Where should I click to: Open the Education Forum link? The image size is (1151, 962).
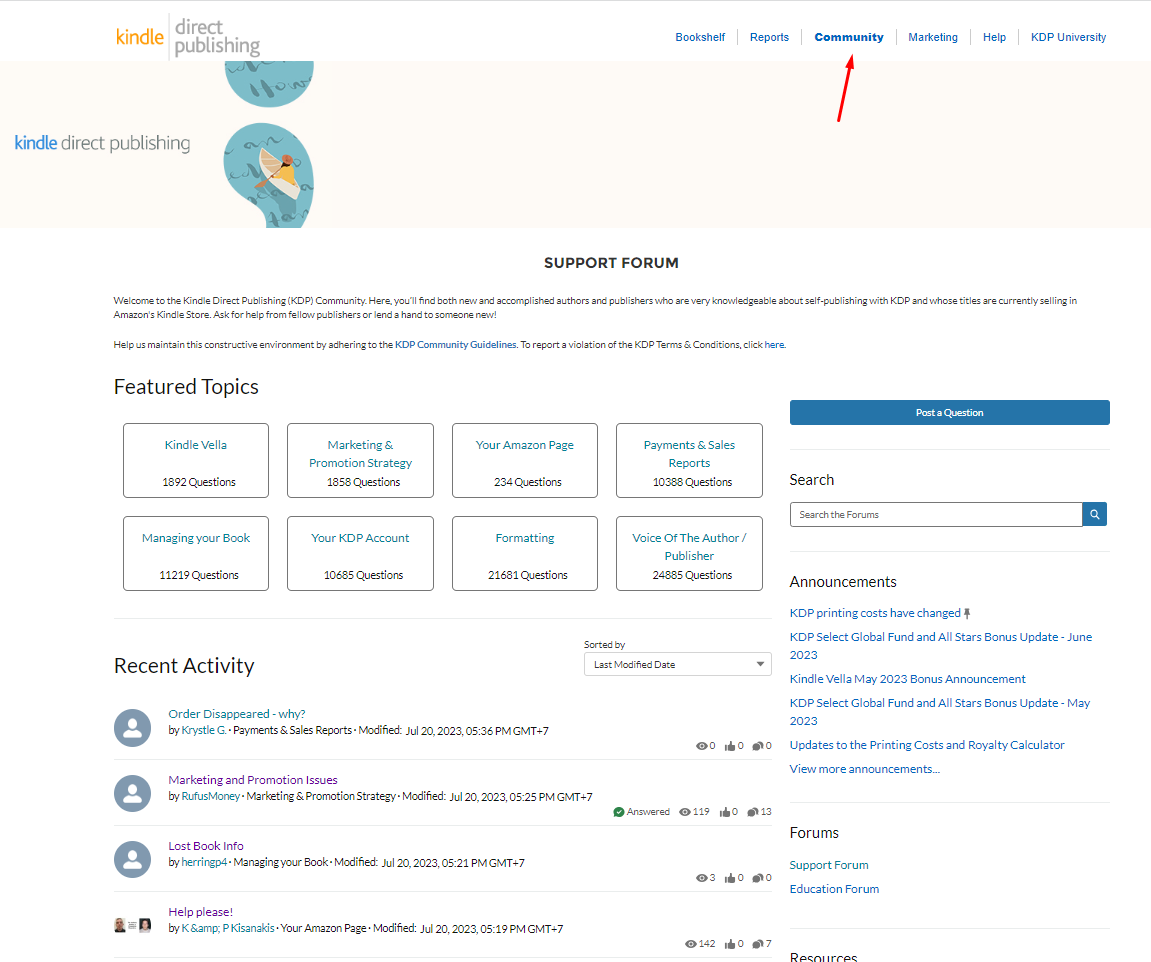[x=834, y=889]
